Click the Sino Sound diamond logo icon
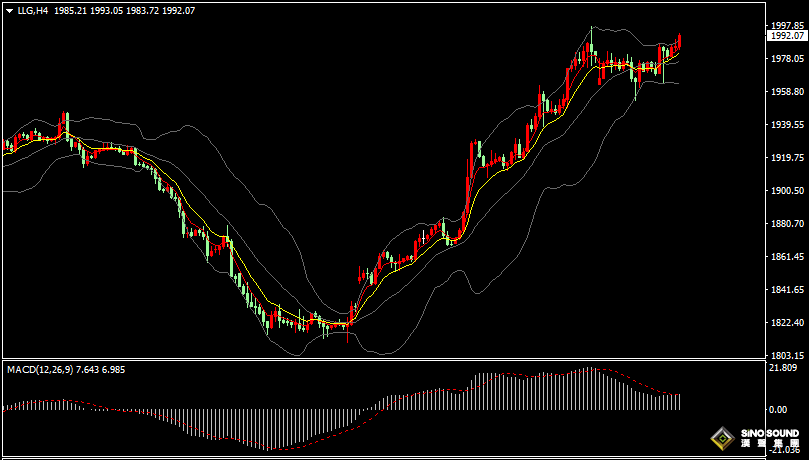This screenshot has height=460, width=809. [x=721, y=438]
